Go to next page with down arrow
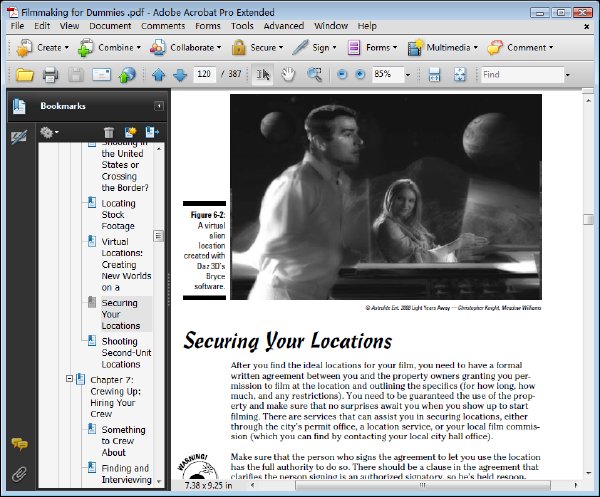Viewport: 600px width, 497px height. click(x=180, y=75)
